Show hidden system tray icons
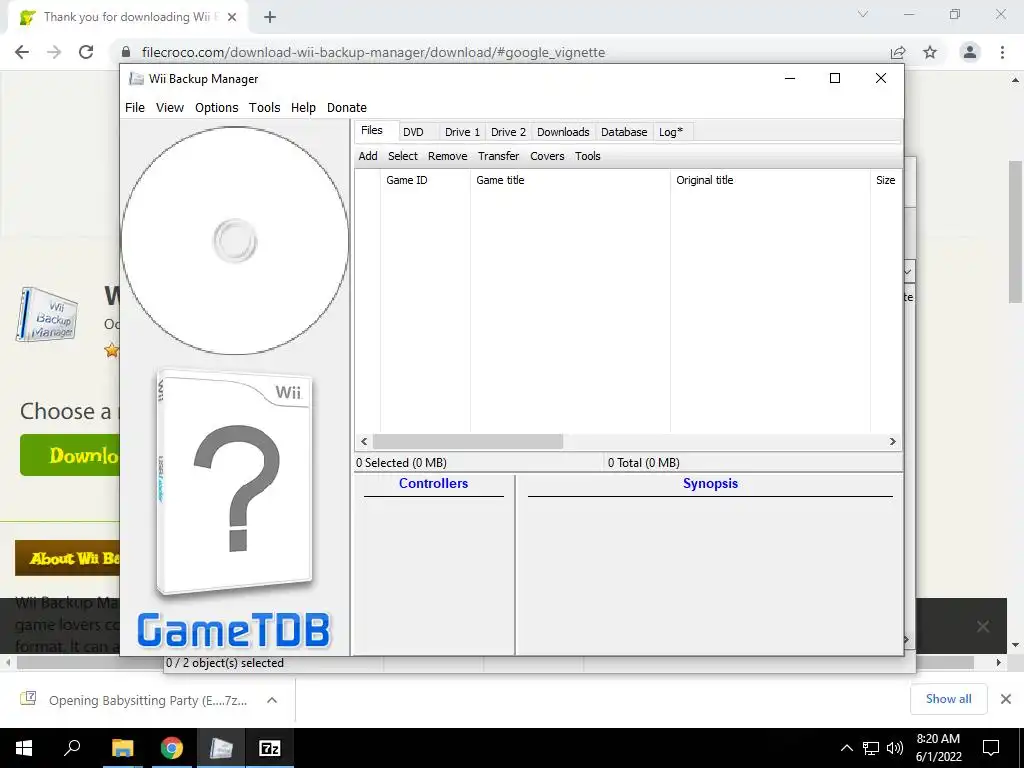Viewport: 1024px width, 768px height. [x=846, y=748]
